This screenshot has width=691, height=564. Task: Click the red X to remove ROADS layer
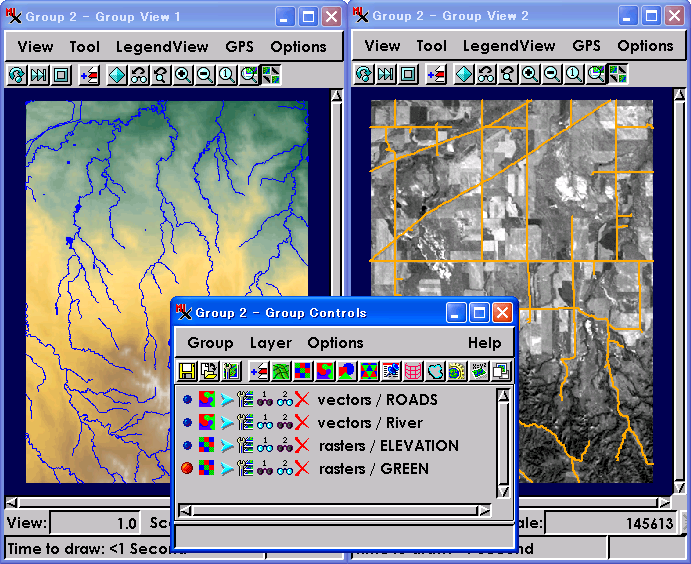301,400
